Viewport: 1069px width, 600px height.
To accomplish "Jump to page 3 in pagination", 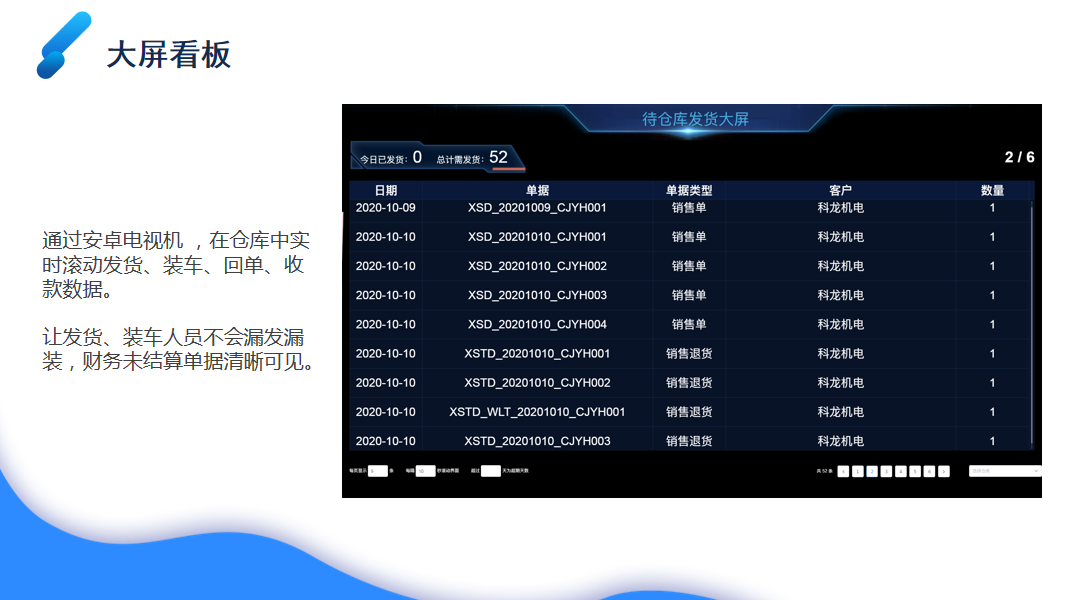I will tap(886, 471).
